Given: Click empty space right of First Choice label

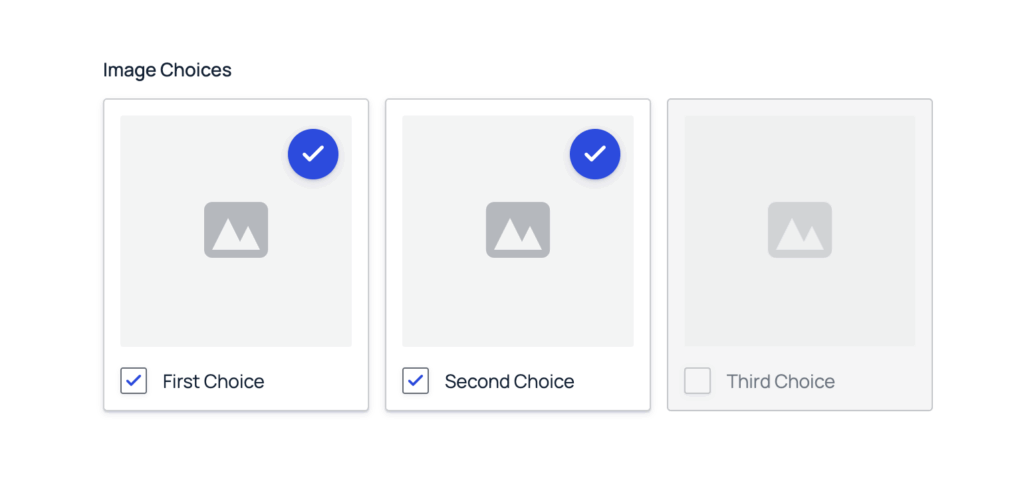Looking at the screenshot, I should click(x=315, y=381).
